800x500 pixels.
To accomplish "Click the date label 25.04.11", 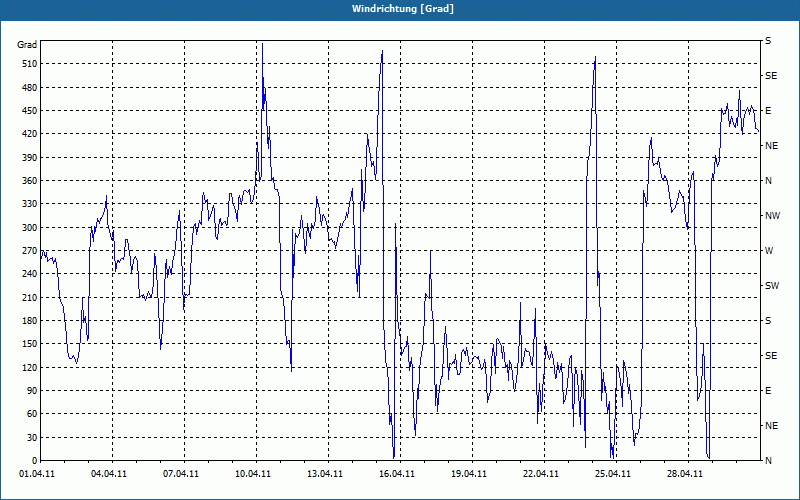I will (x=612, y=474).
